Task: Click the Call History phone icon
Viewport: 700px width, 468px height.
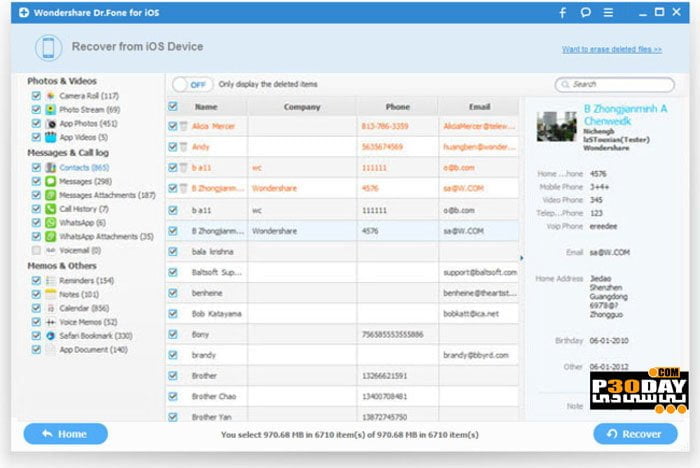Action: click(x=51, y=209)
